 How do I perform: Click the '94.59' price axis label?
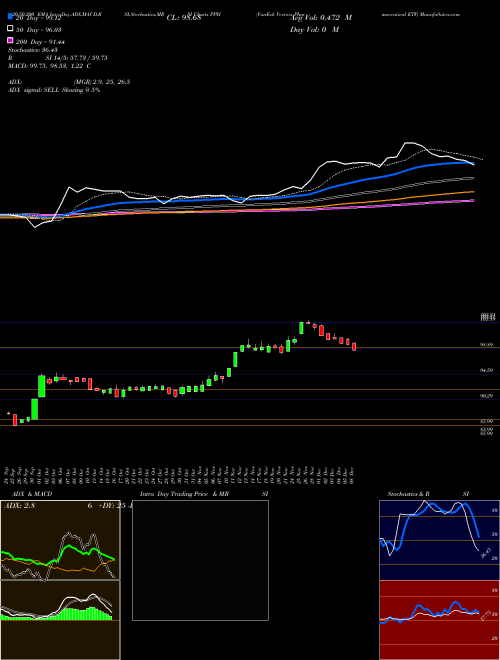[x=487, y=370]
